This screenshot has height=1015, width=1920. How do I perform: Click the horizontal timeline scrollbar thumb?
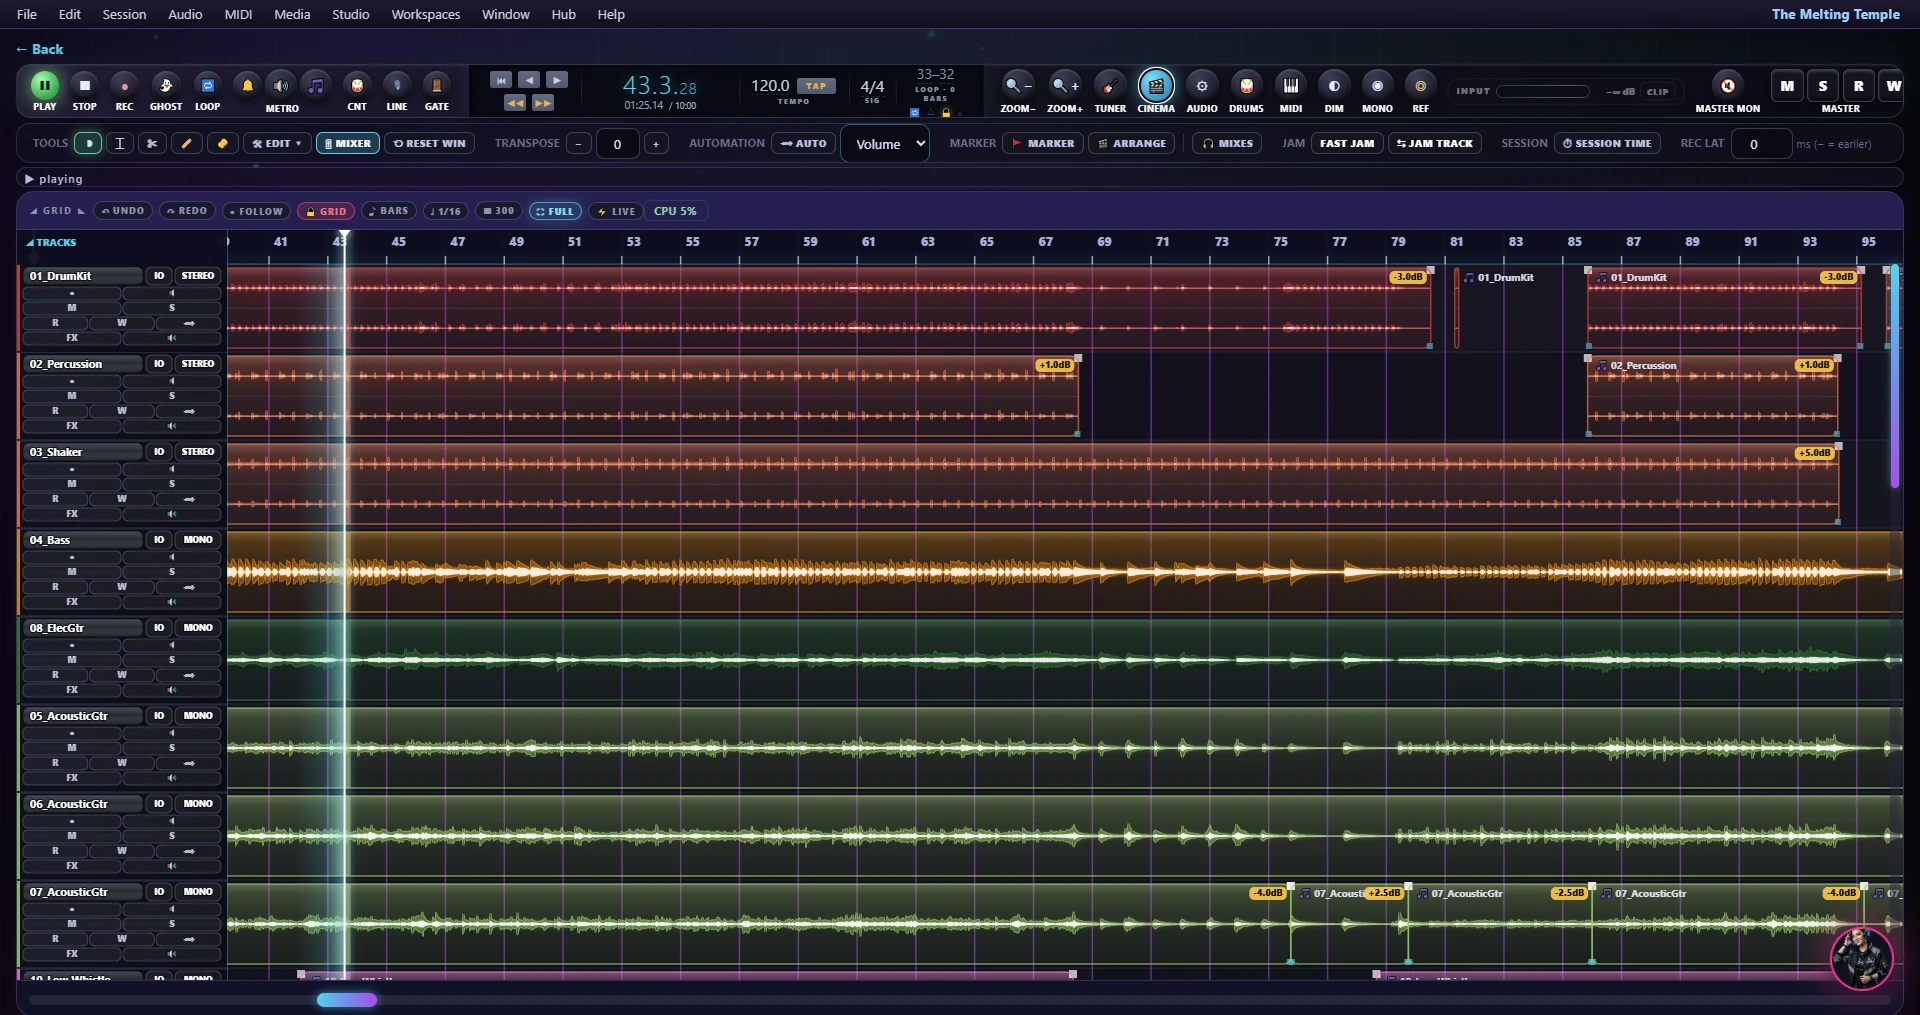pos(347,999)
